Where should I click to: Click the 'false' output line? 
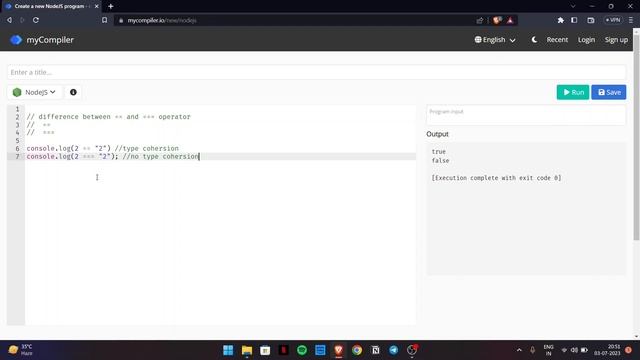coord(440,160)
